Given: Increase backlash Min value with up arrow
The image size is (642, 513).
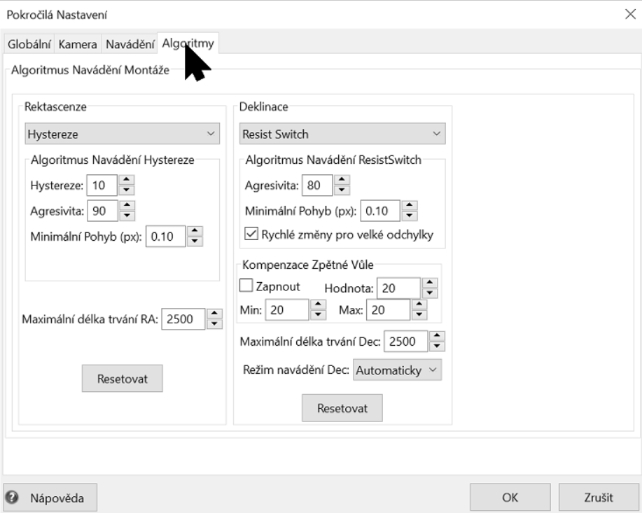Looking at the screenshot, I should point(318,305).
